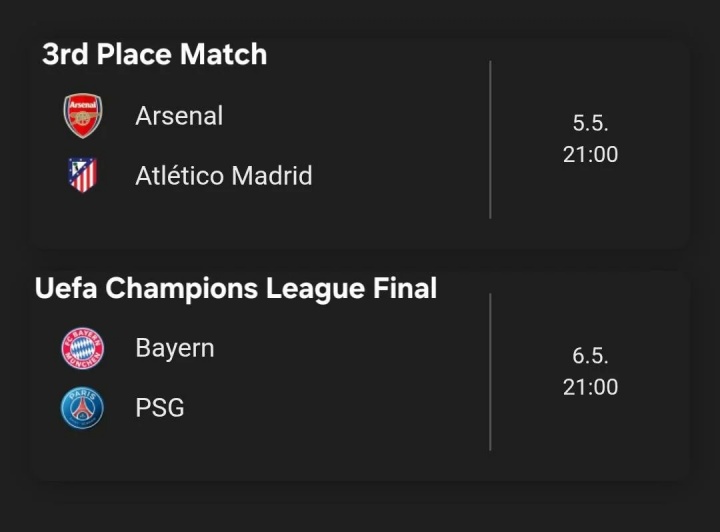This screenshot has width=720, height=532.
Task: Click empty space right of Atlético Madrid name
Action: [x=400, y=176]
